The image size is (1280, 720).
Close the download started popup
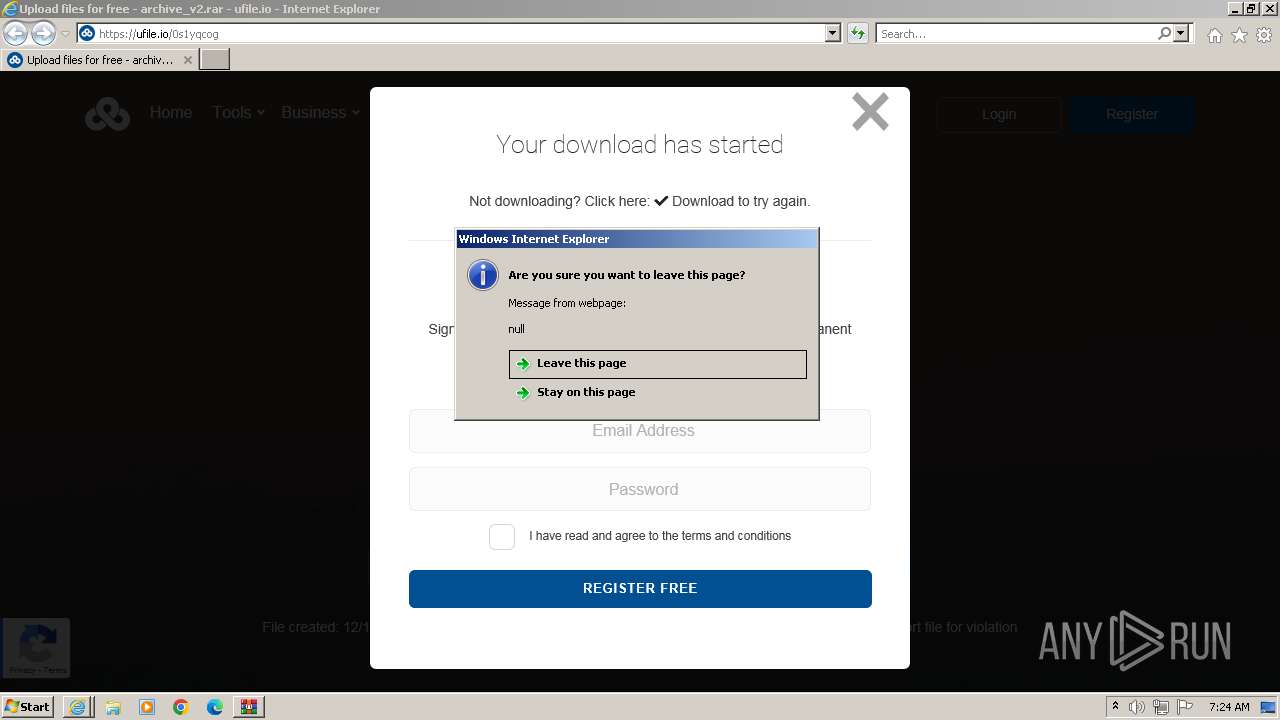click(x=870, y=112)
